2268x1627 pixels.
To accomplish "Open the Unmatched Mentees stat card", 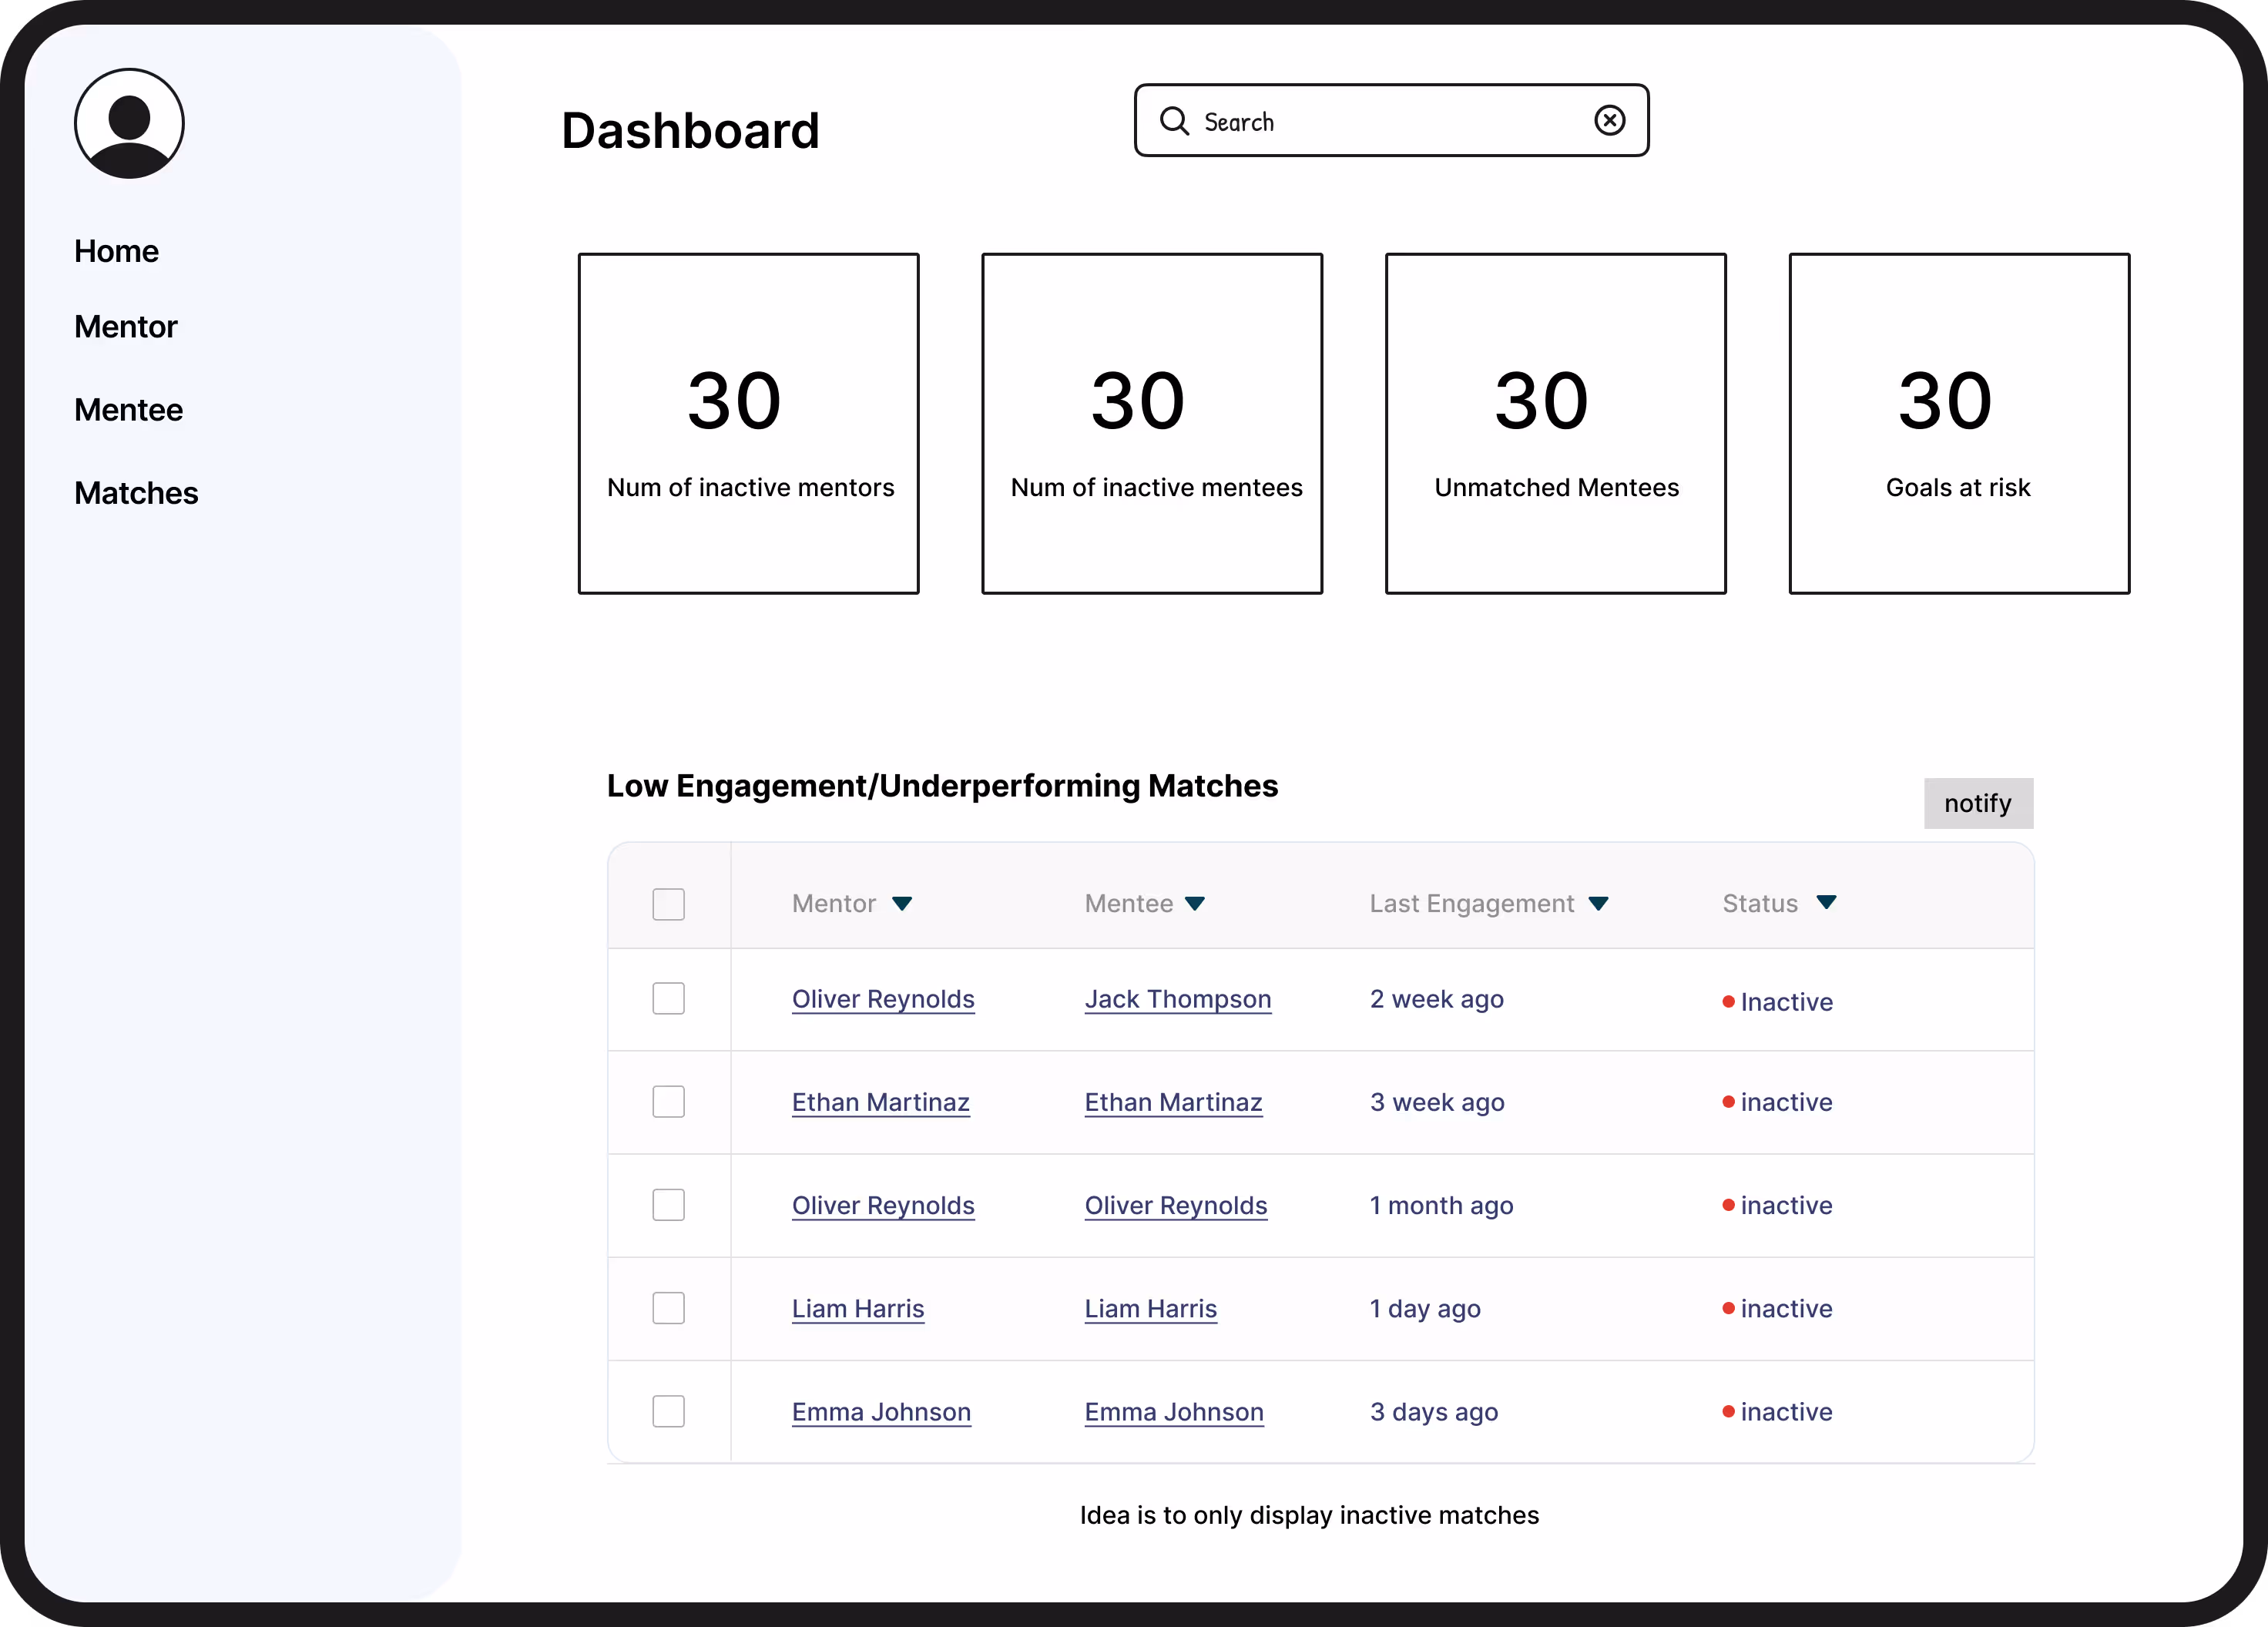I will click(x=1555, y=423).
